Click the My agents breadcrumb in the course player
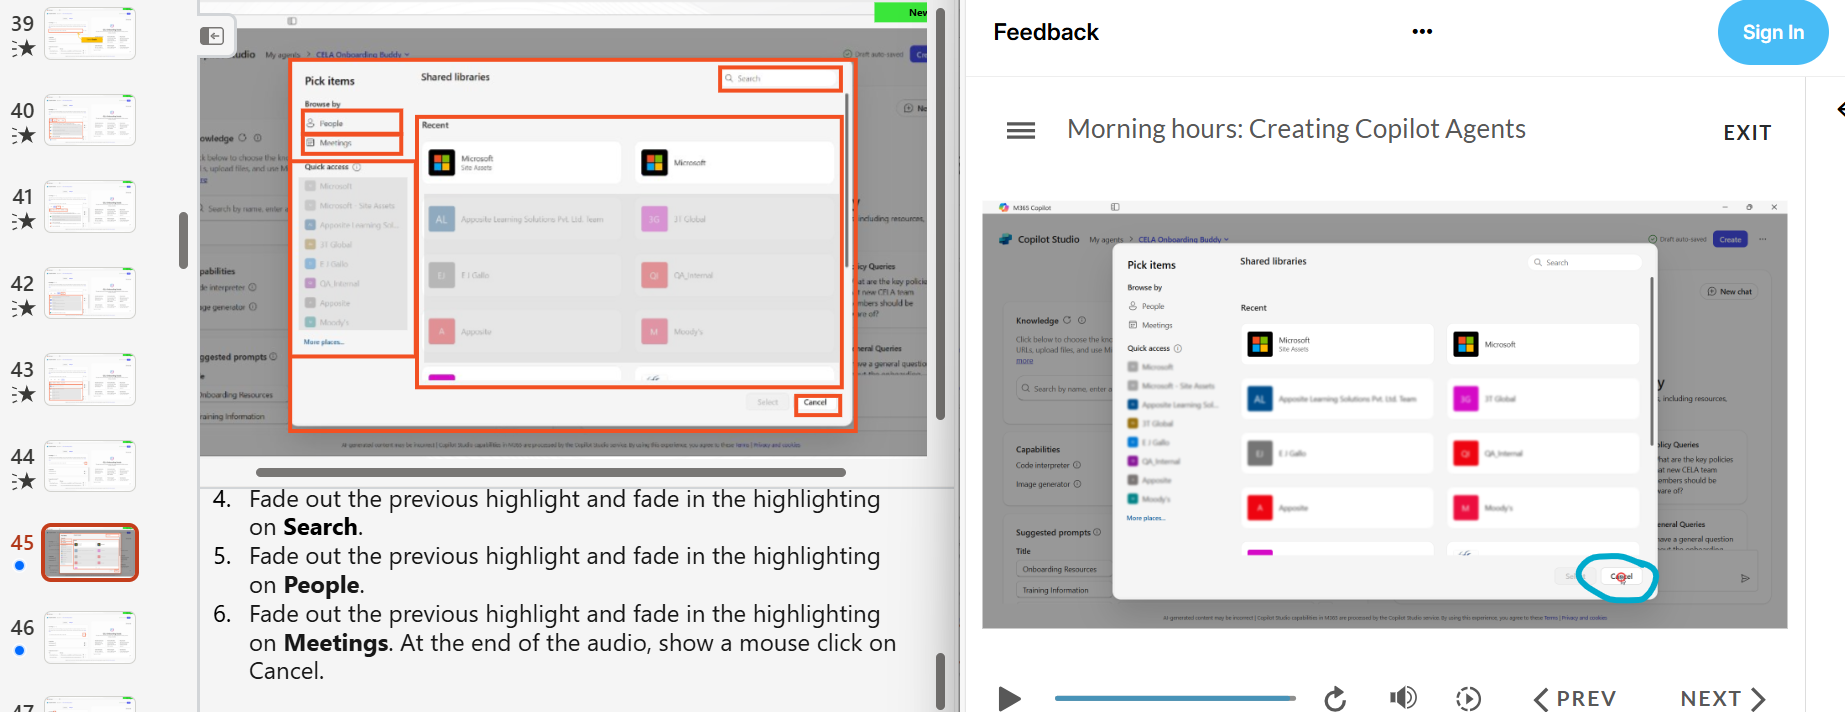Screen dimensions: 1845x712 pyautogui.click(x=1107, y=240)
